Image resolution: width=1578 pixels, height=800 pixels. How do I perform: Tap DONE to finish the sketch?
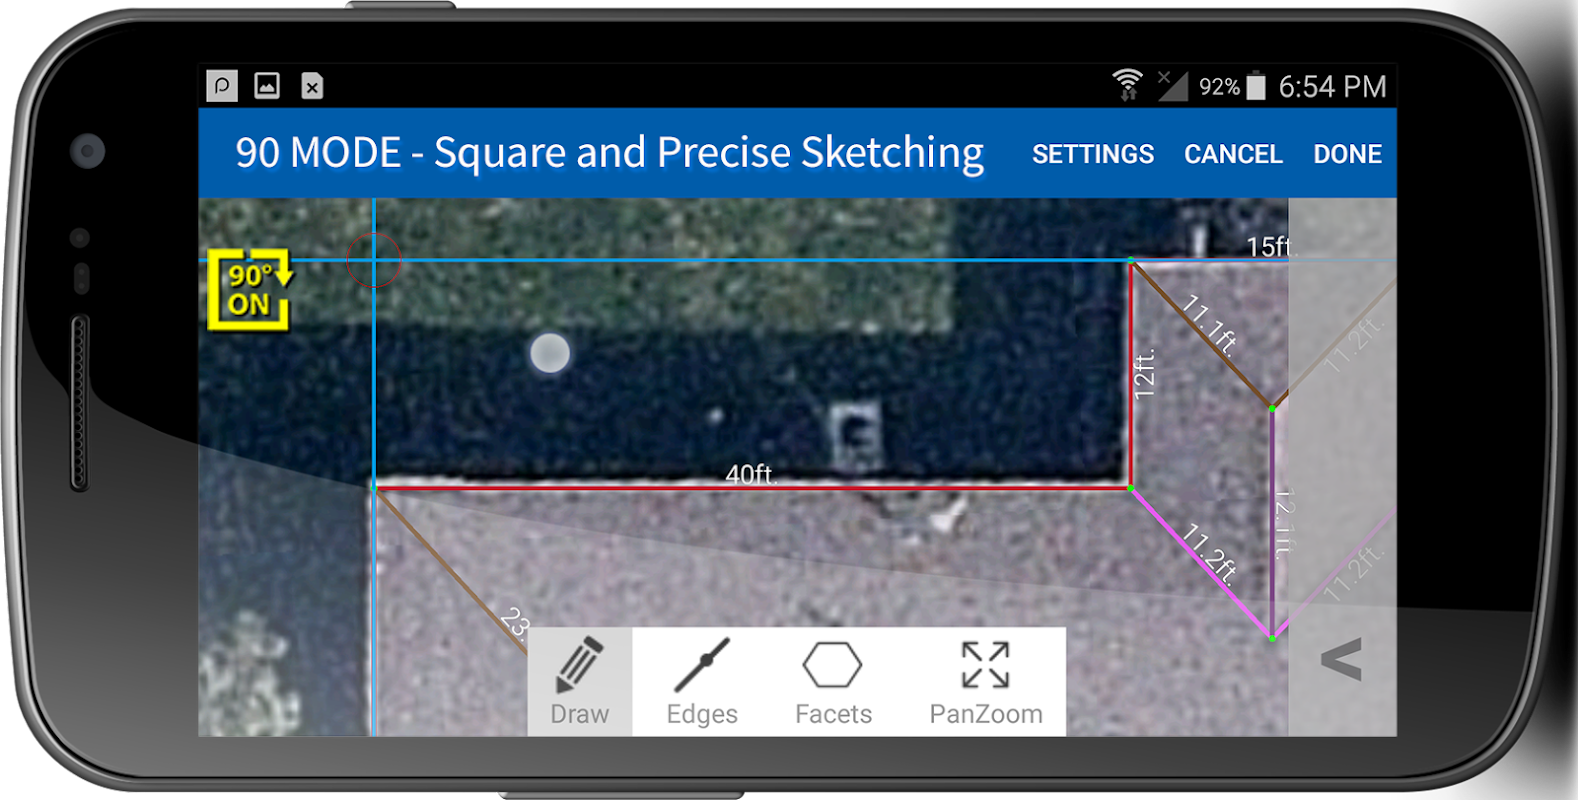coord(1347,154)
